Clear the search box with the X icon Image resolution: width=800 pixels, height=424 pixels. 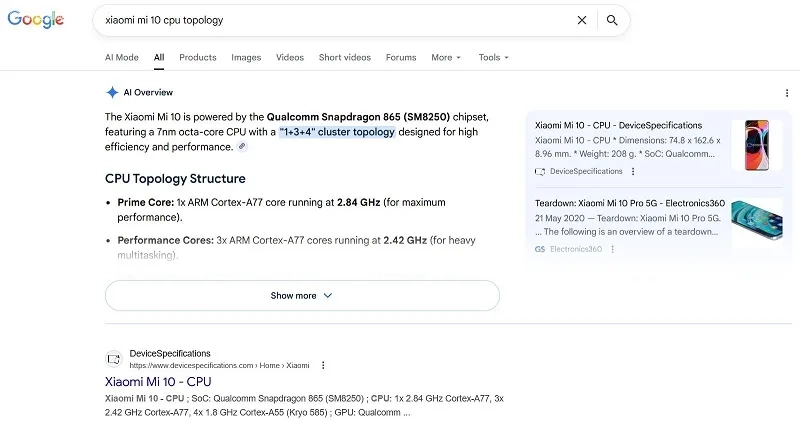(x=582, y=20)
